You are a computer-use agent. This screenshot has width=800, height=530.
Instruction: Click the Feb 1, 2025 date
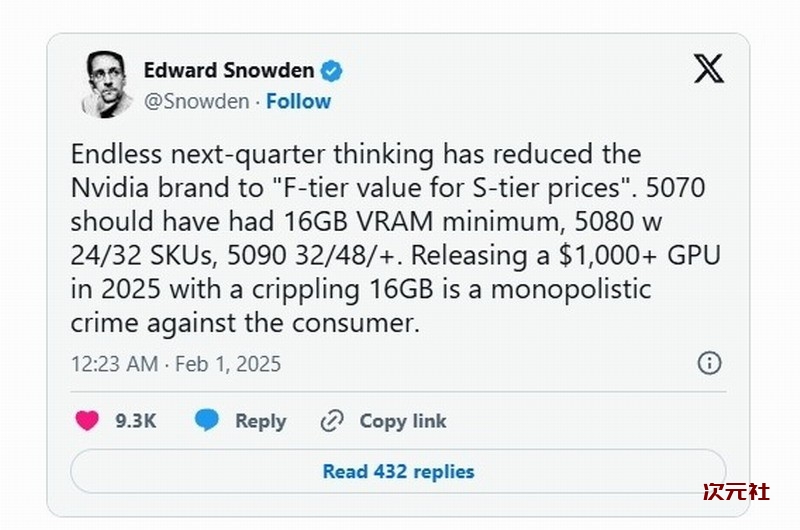coord(228,363)
